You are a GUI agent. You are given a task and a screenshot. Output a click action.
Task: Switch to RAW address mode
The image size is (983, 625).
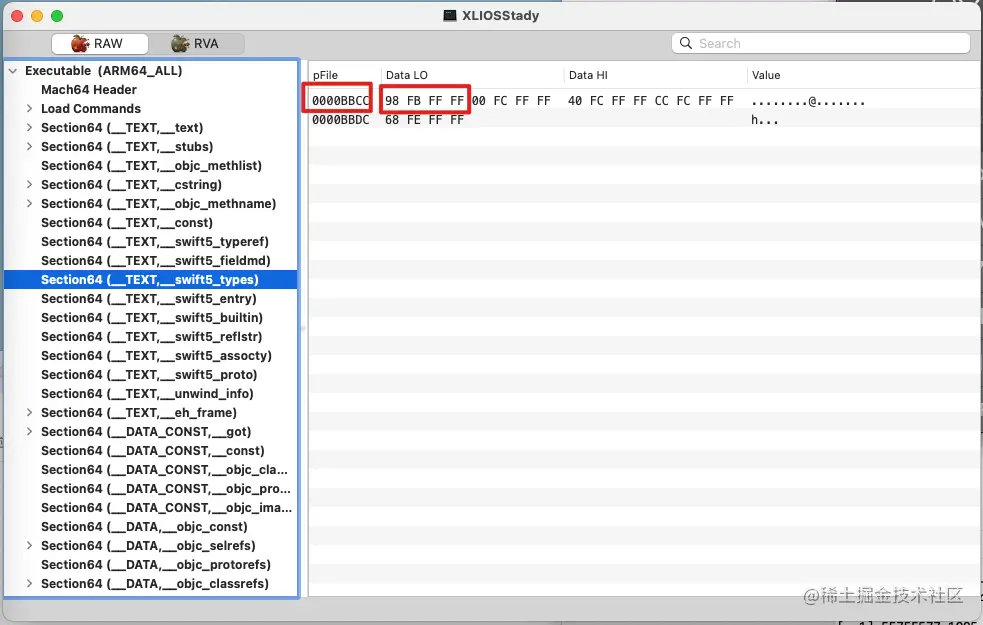click(100, 44)
